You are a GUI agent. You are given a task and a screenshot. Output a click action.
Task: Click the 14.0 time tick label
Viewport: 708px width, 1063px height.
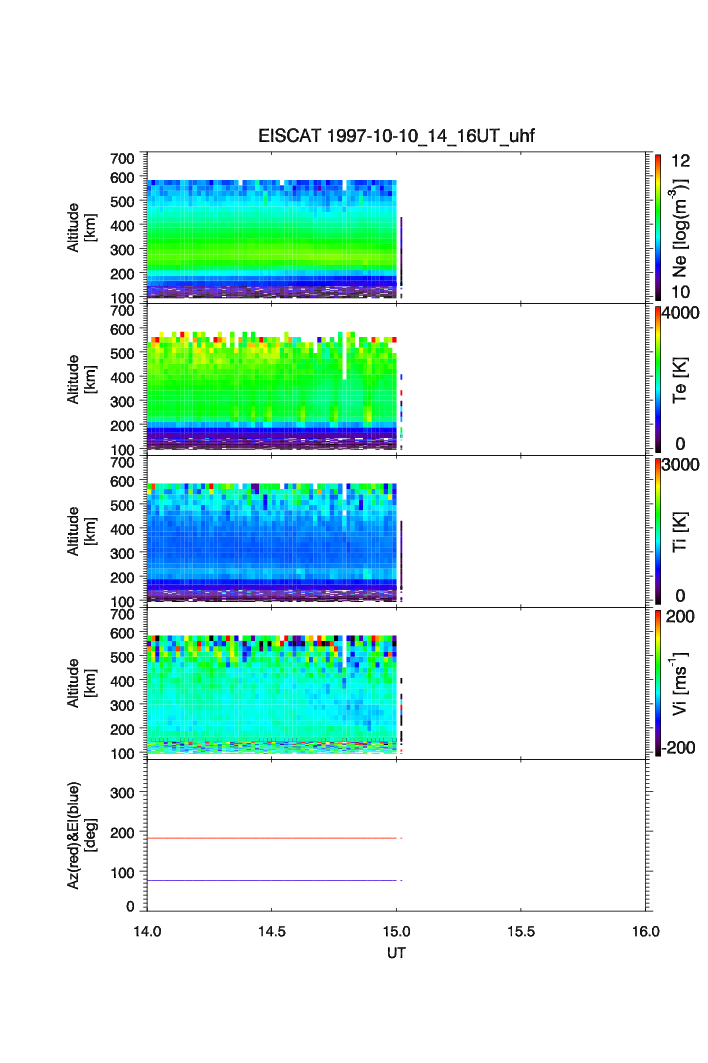coord(147,931)
